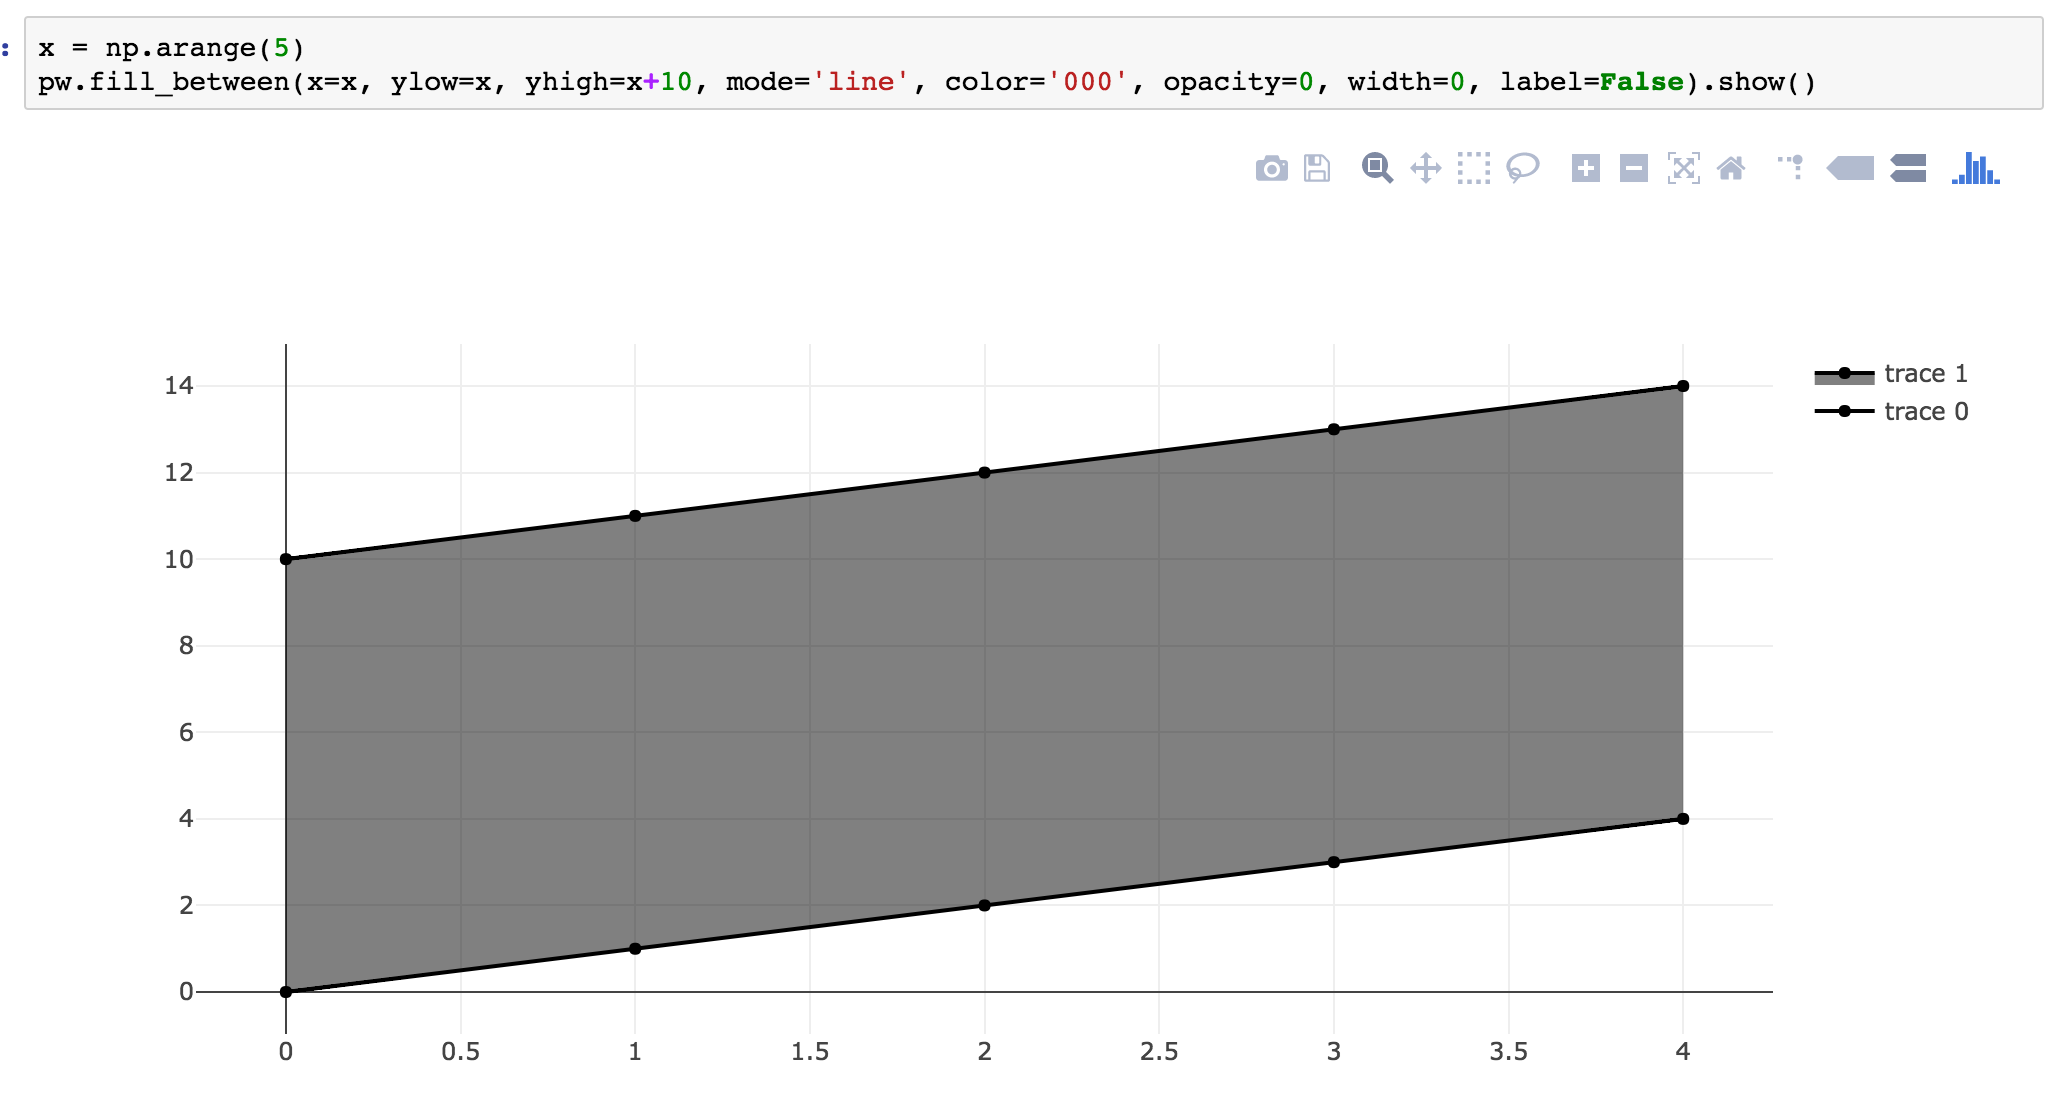Click the Autoscale axes icon
The height and width of the screenshot is (1102, 2054).
tap(1683, 168)
